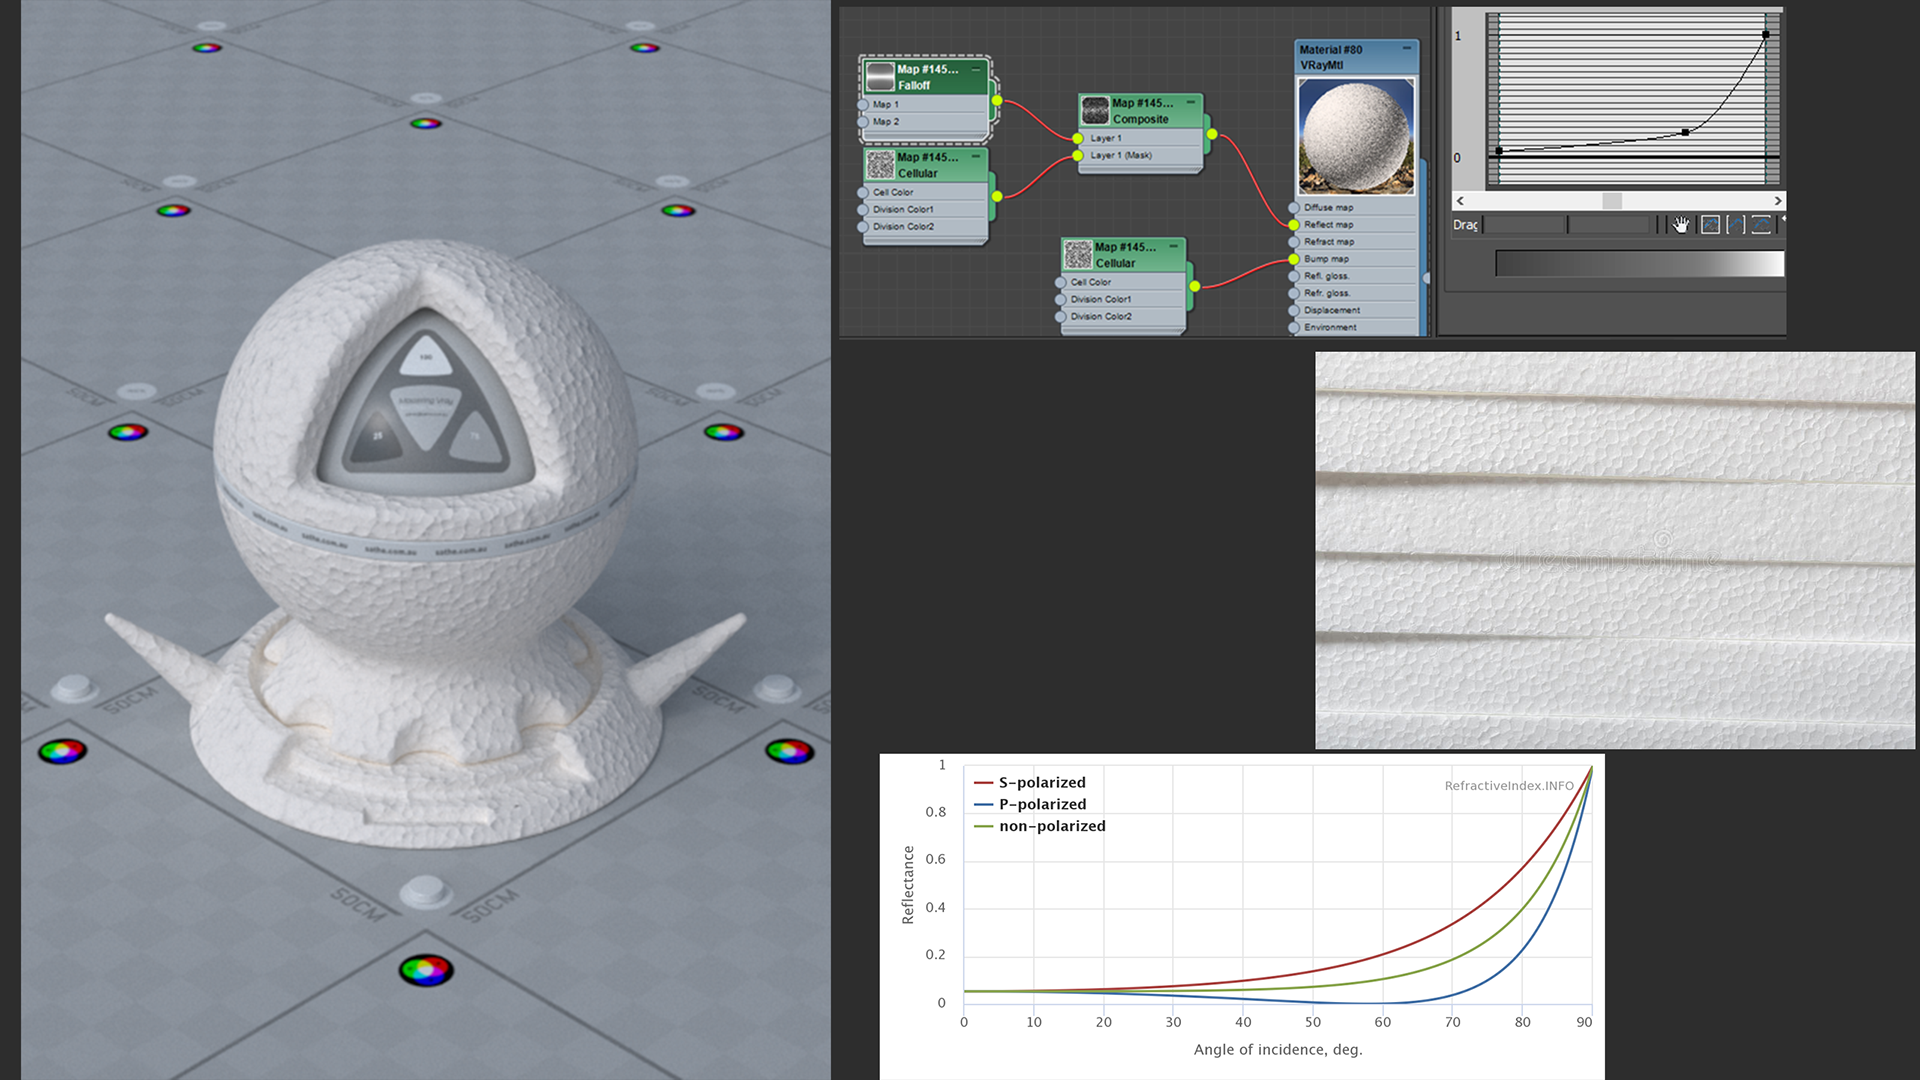Click the Bump map input socket
1920x1080 pixels.
1294,259
